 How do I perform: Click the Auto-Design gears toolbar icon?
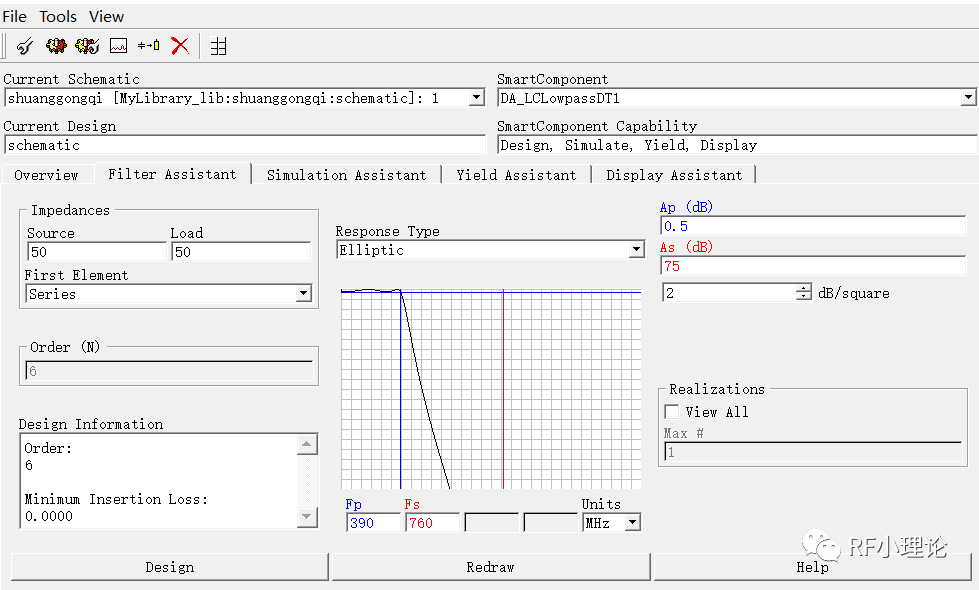pos(56,46)
